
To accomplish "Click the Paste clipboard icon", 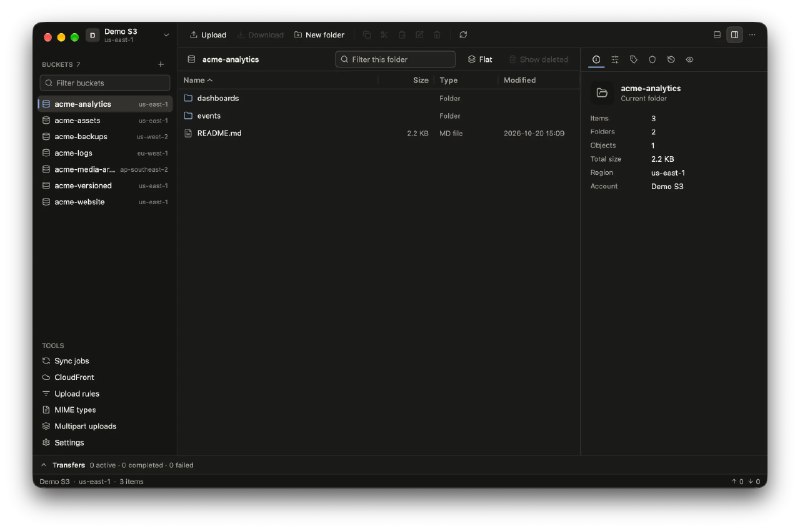I will 402,35.
